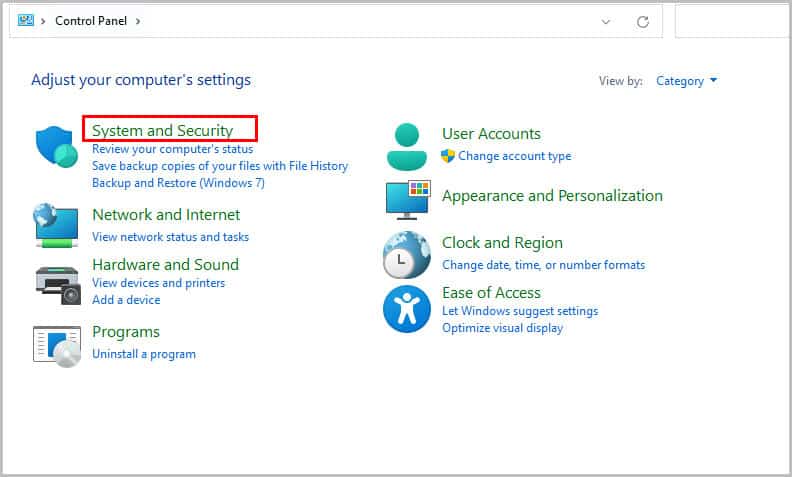Select the Control Panel breadcrumb
This screenshot has height=477, width=792.
tap(91, 21)
